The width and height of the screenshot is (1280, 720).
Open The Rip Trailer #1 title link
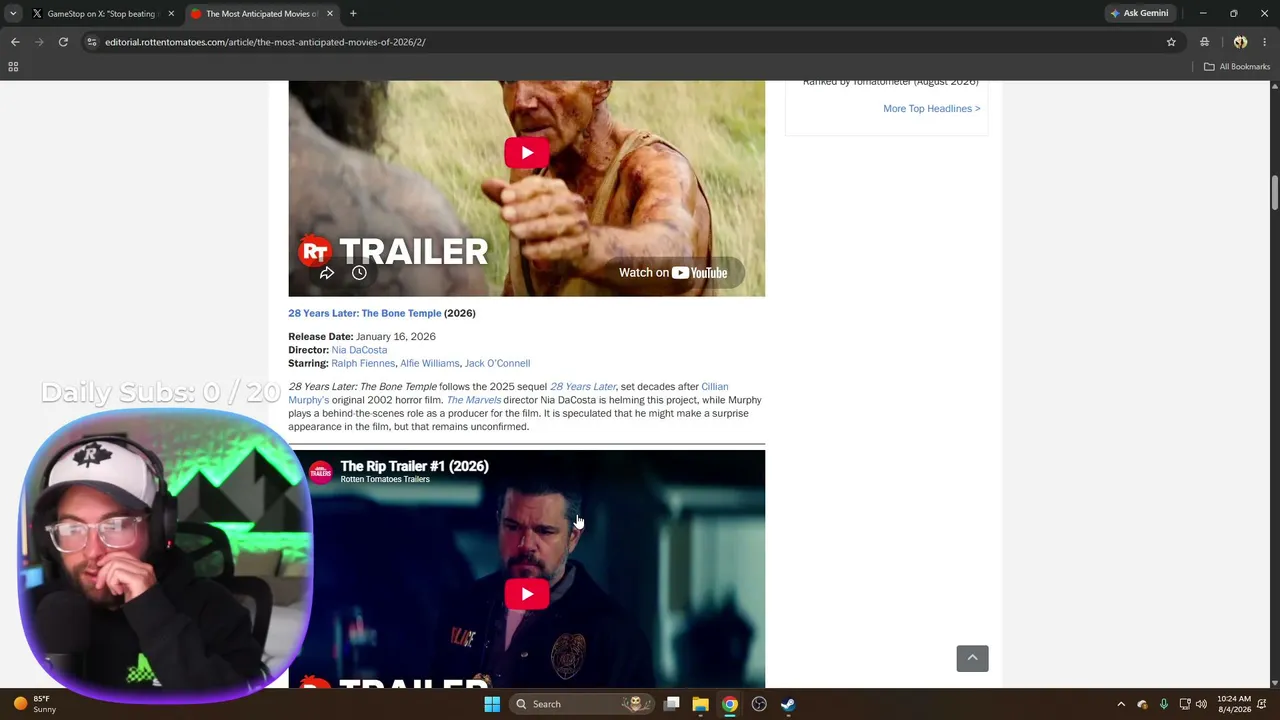point(414,466)
